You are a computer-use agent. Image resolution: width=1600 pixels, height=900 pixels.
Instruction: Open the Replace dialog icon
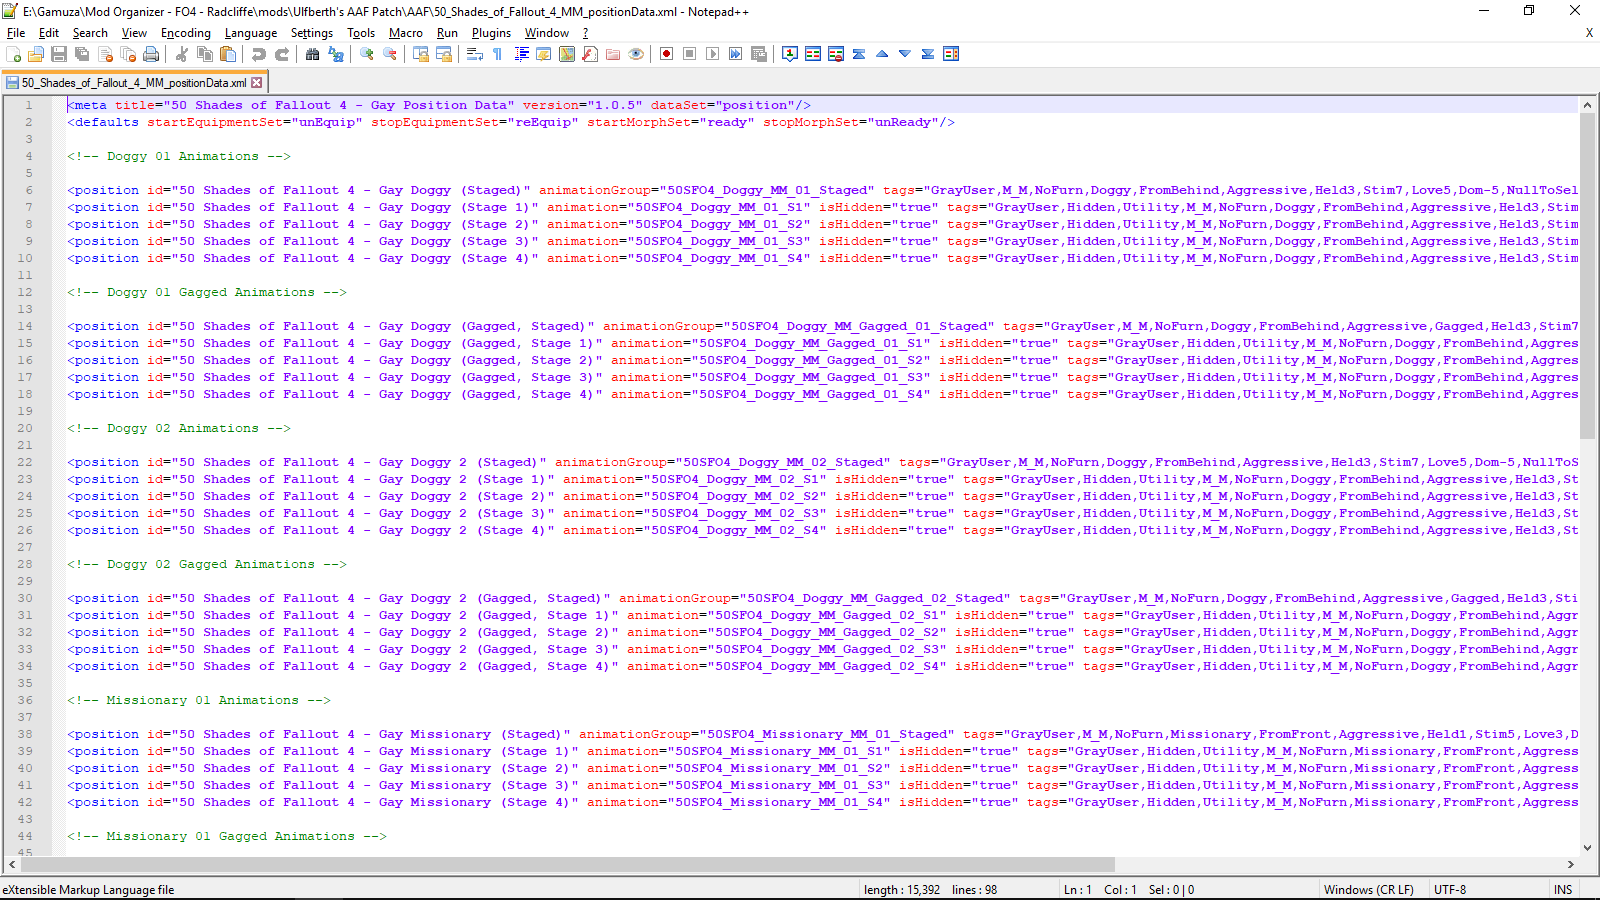coord(336,54)
